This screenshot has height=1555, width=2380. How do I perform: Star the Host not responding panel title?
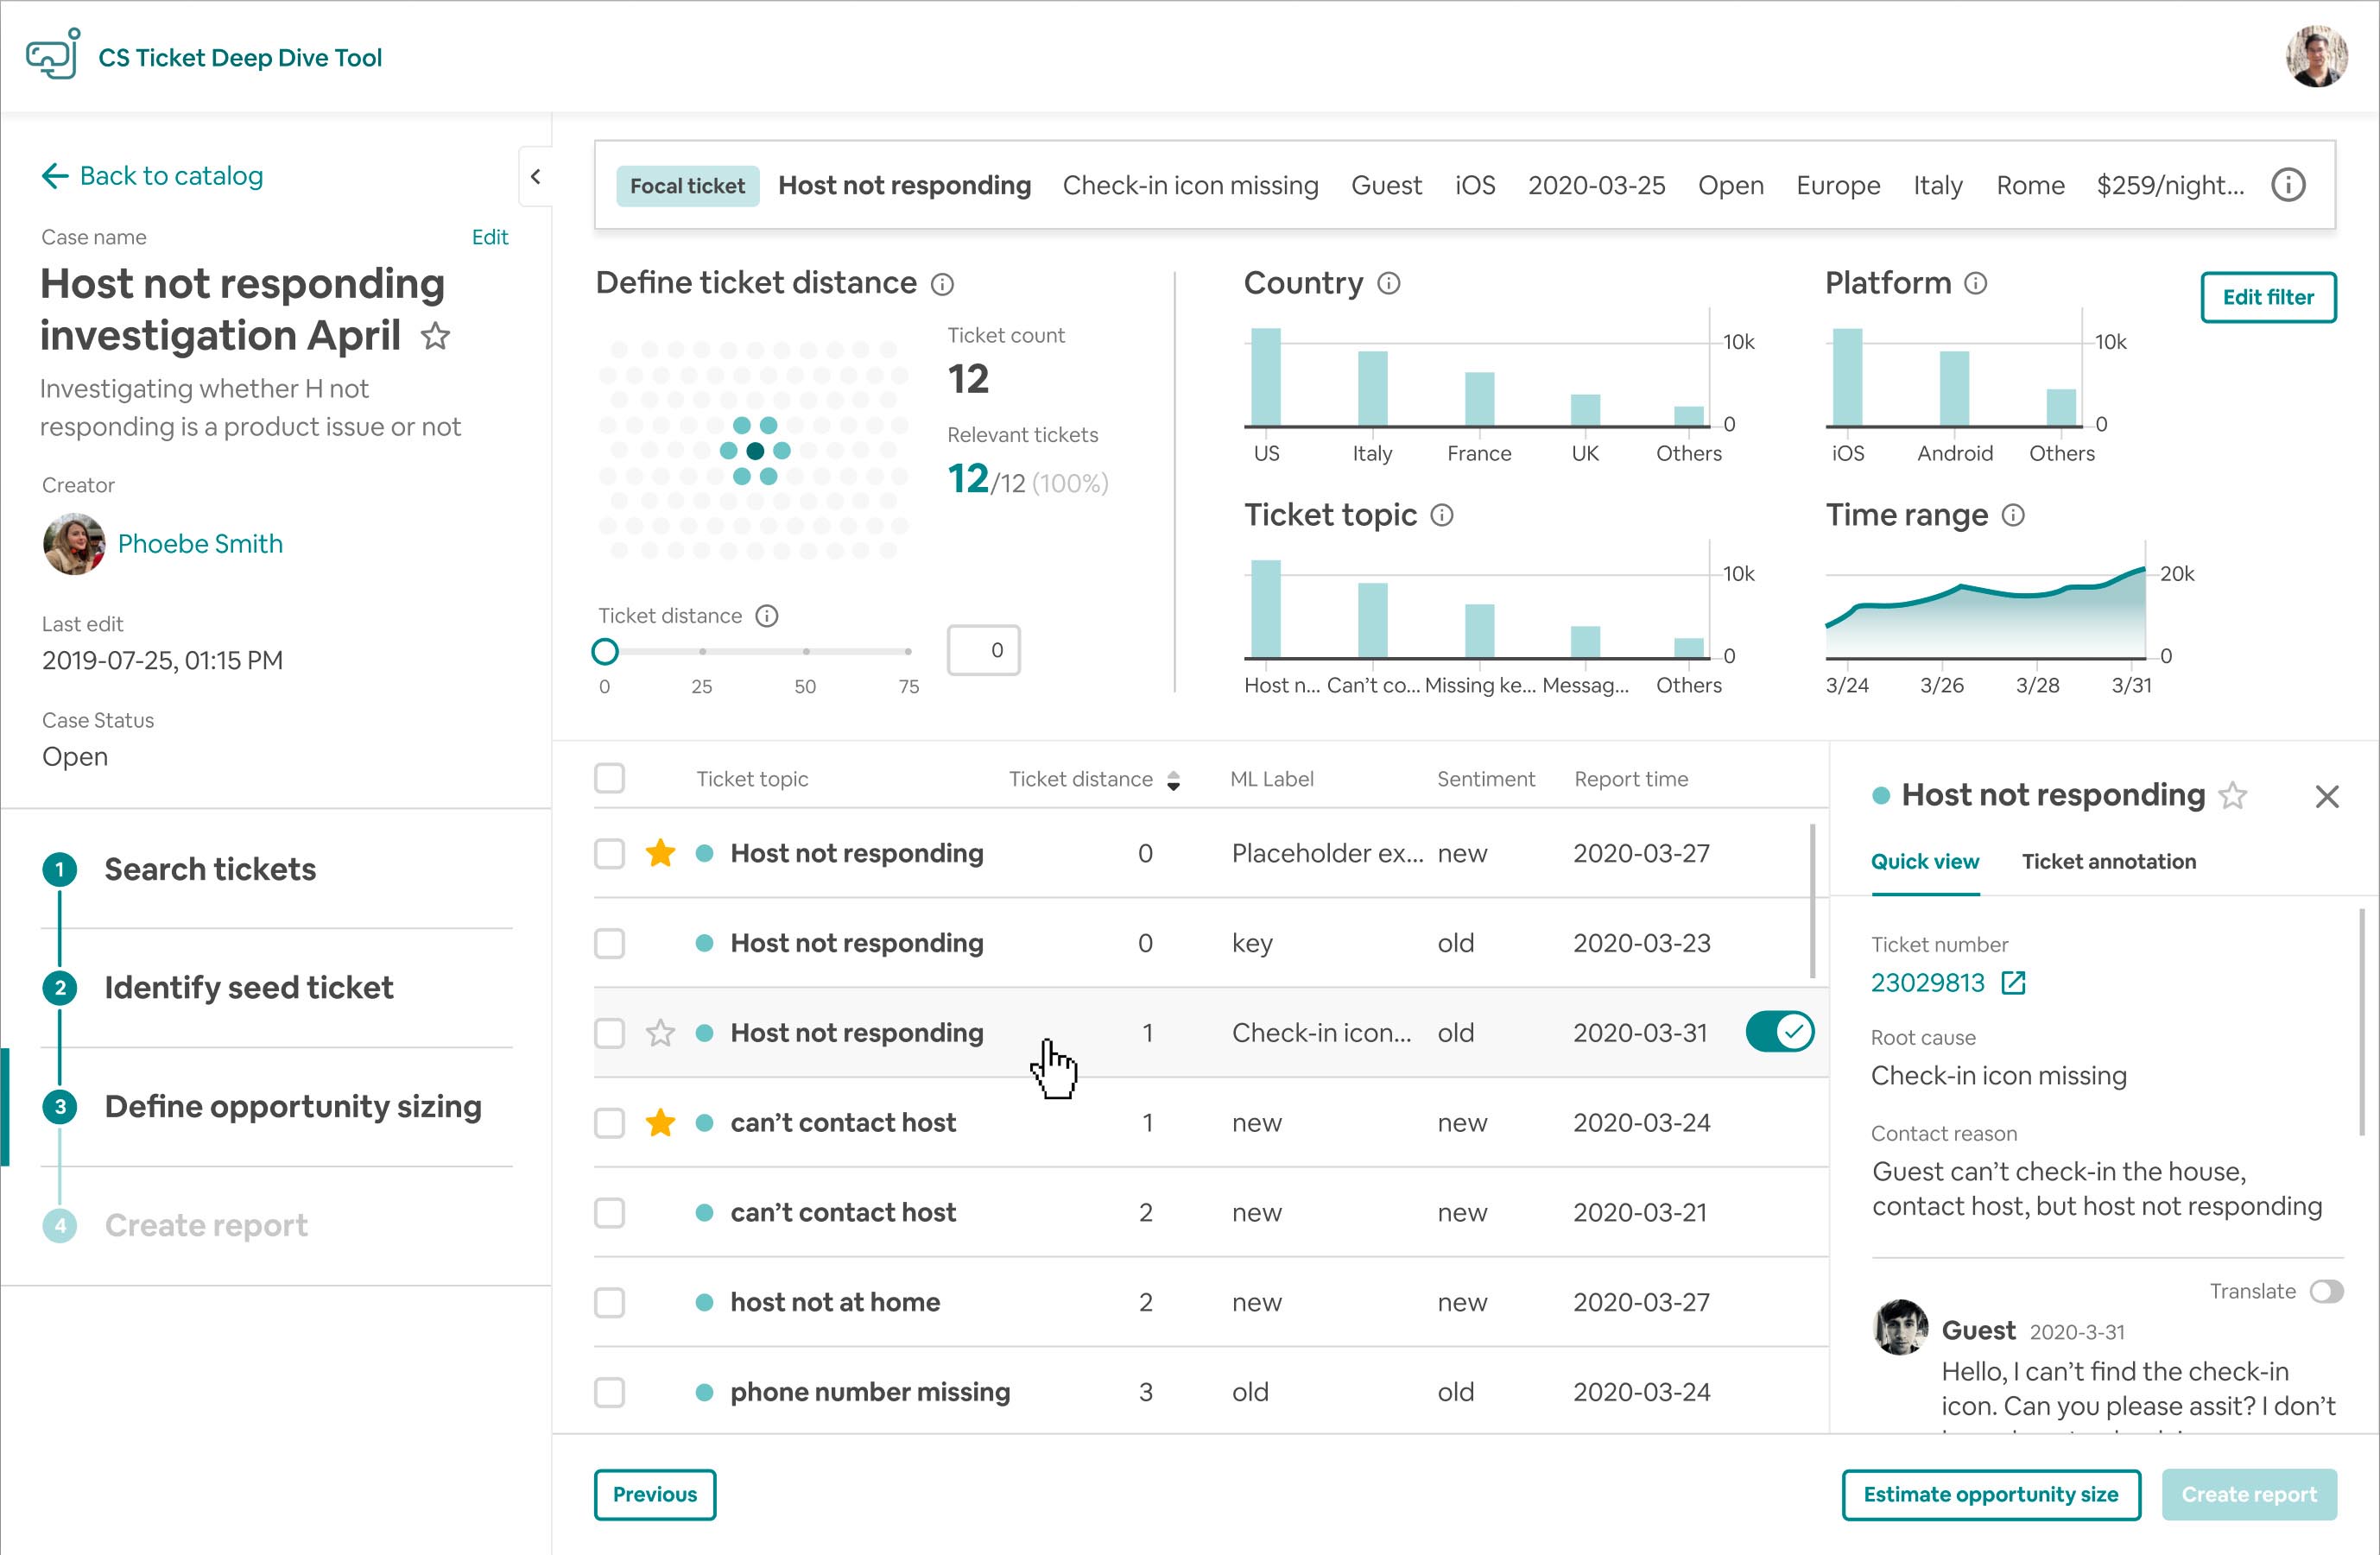(2233, 796)
